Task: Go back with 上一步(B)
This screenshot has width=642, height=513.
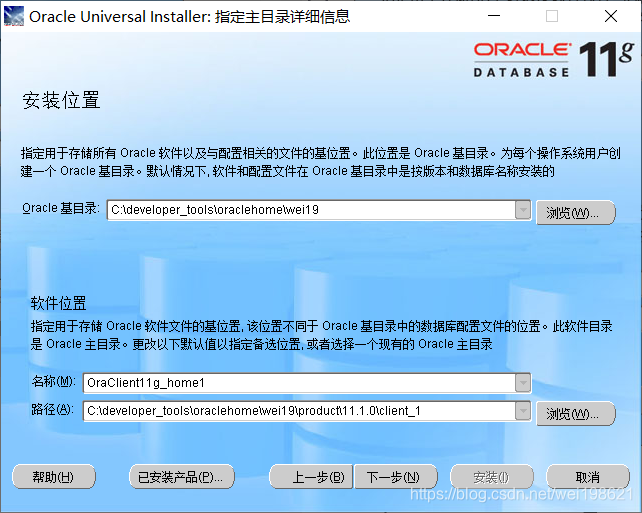Action: (x=311, y=477)
